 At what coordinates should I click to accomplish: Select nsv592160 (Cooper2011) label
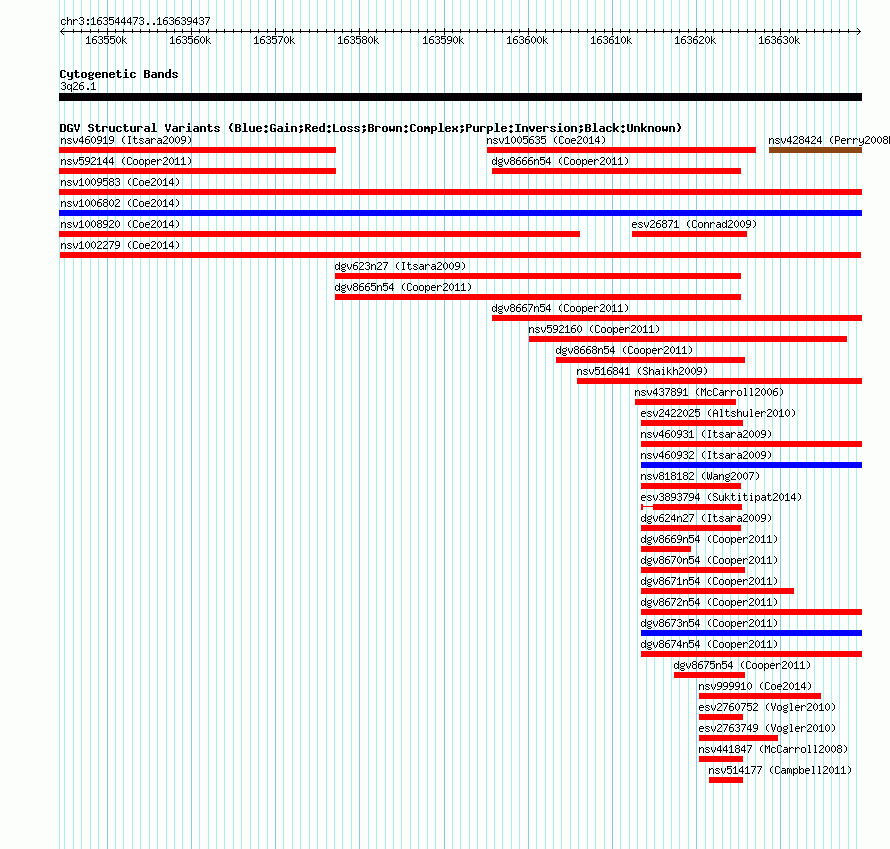click(x=594, y=329)
